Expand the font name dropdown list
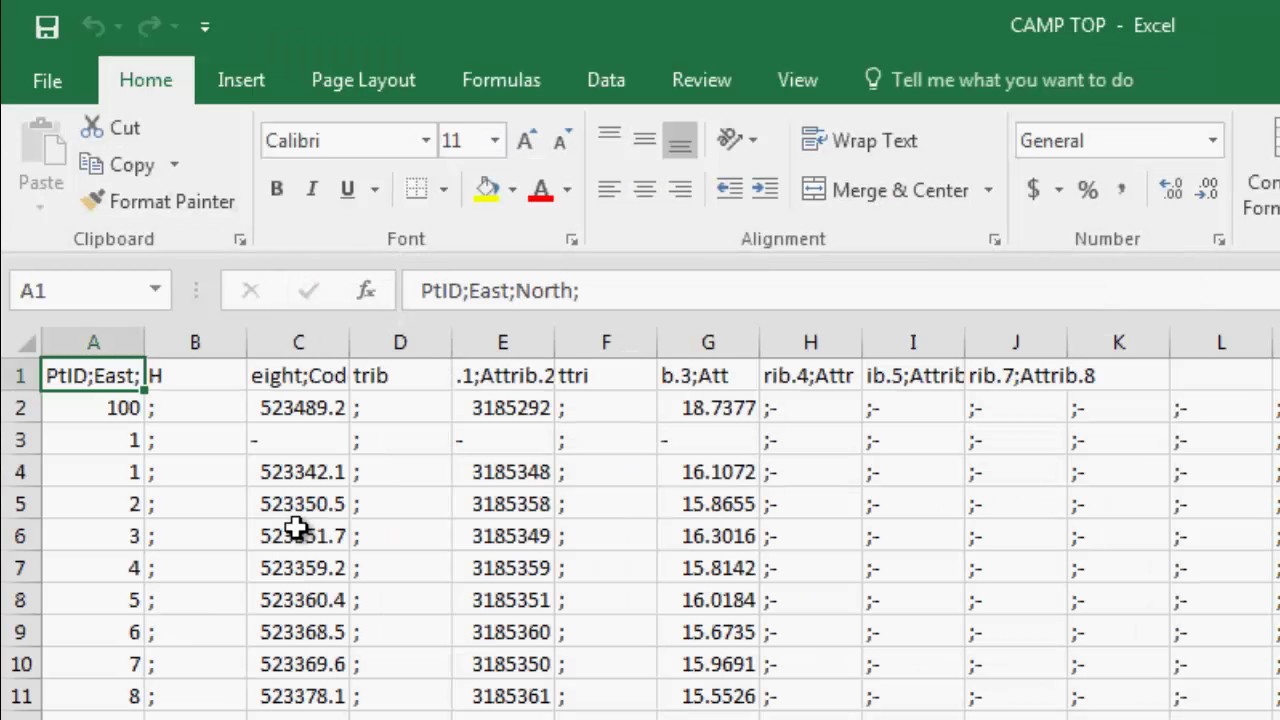 [x=426, y=141]
